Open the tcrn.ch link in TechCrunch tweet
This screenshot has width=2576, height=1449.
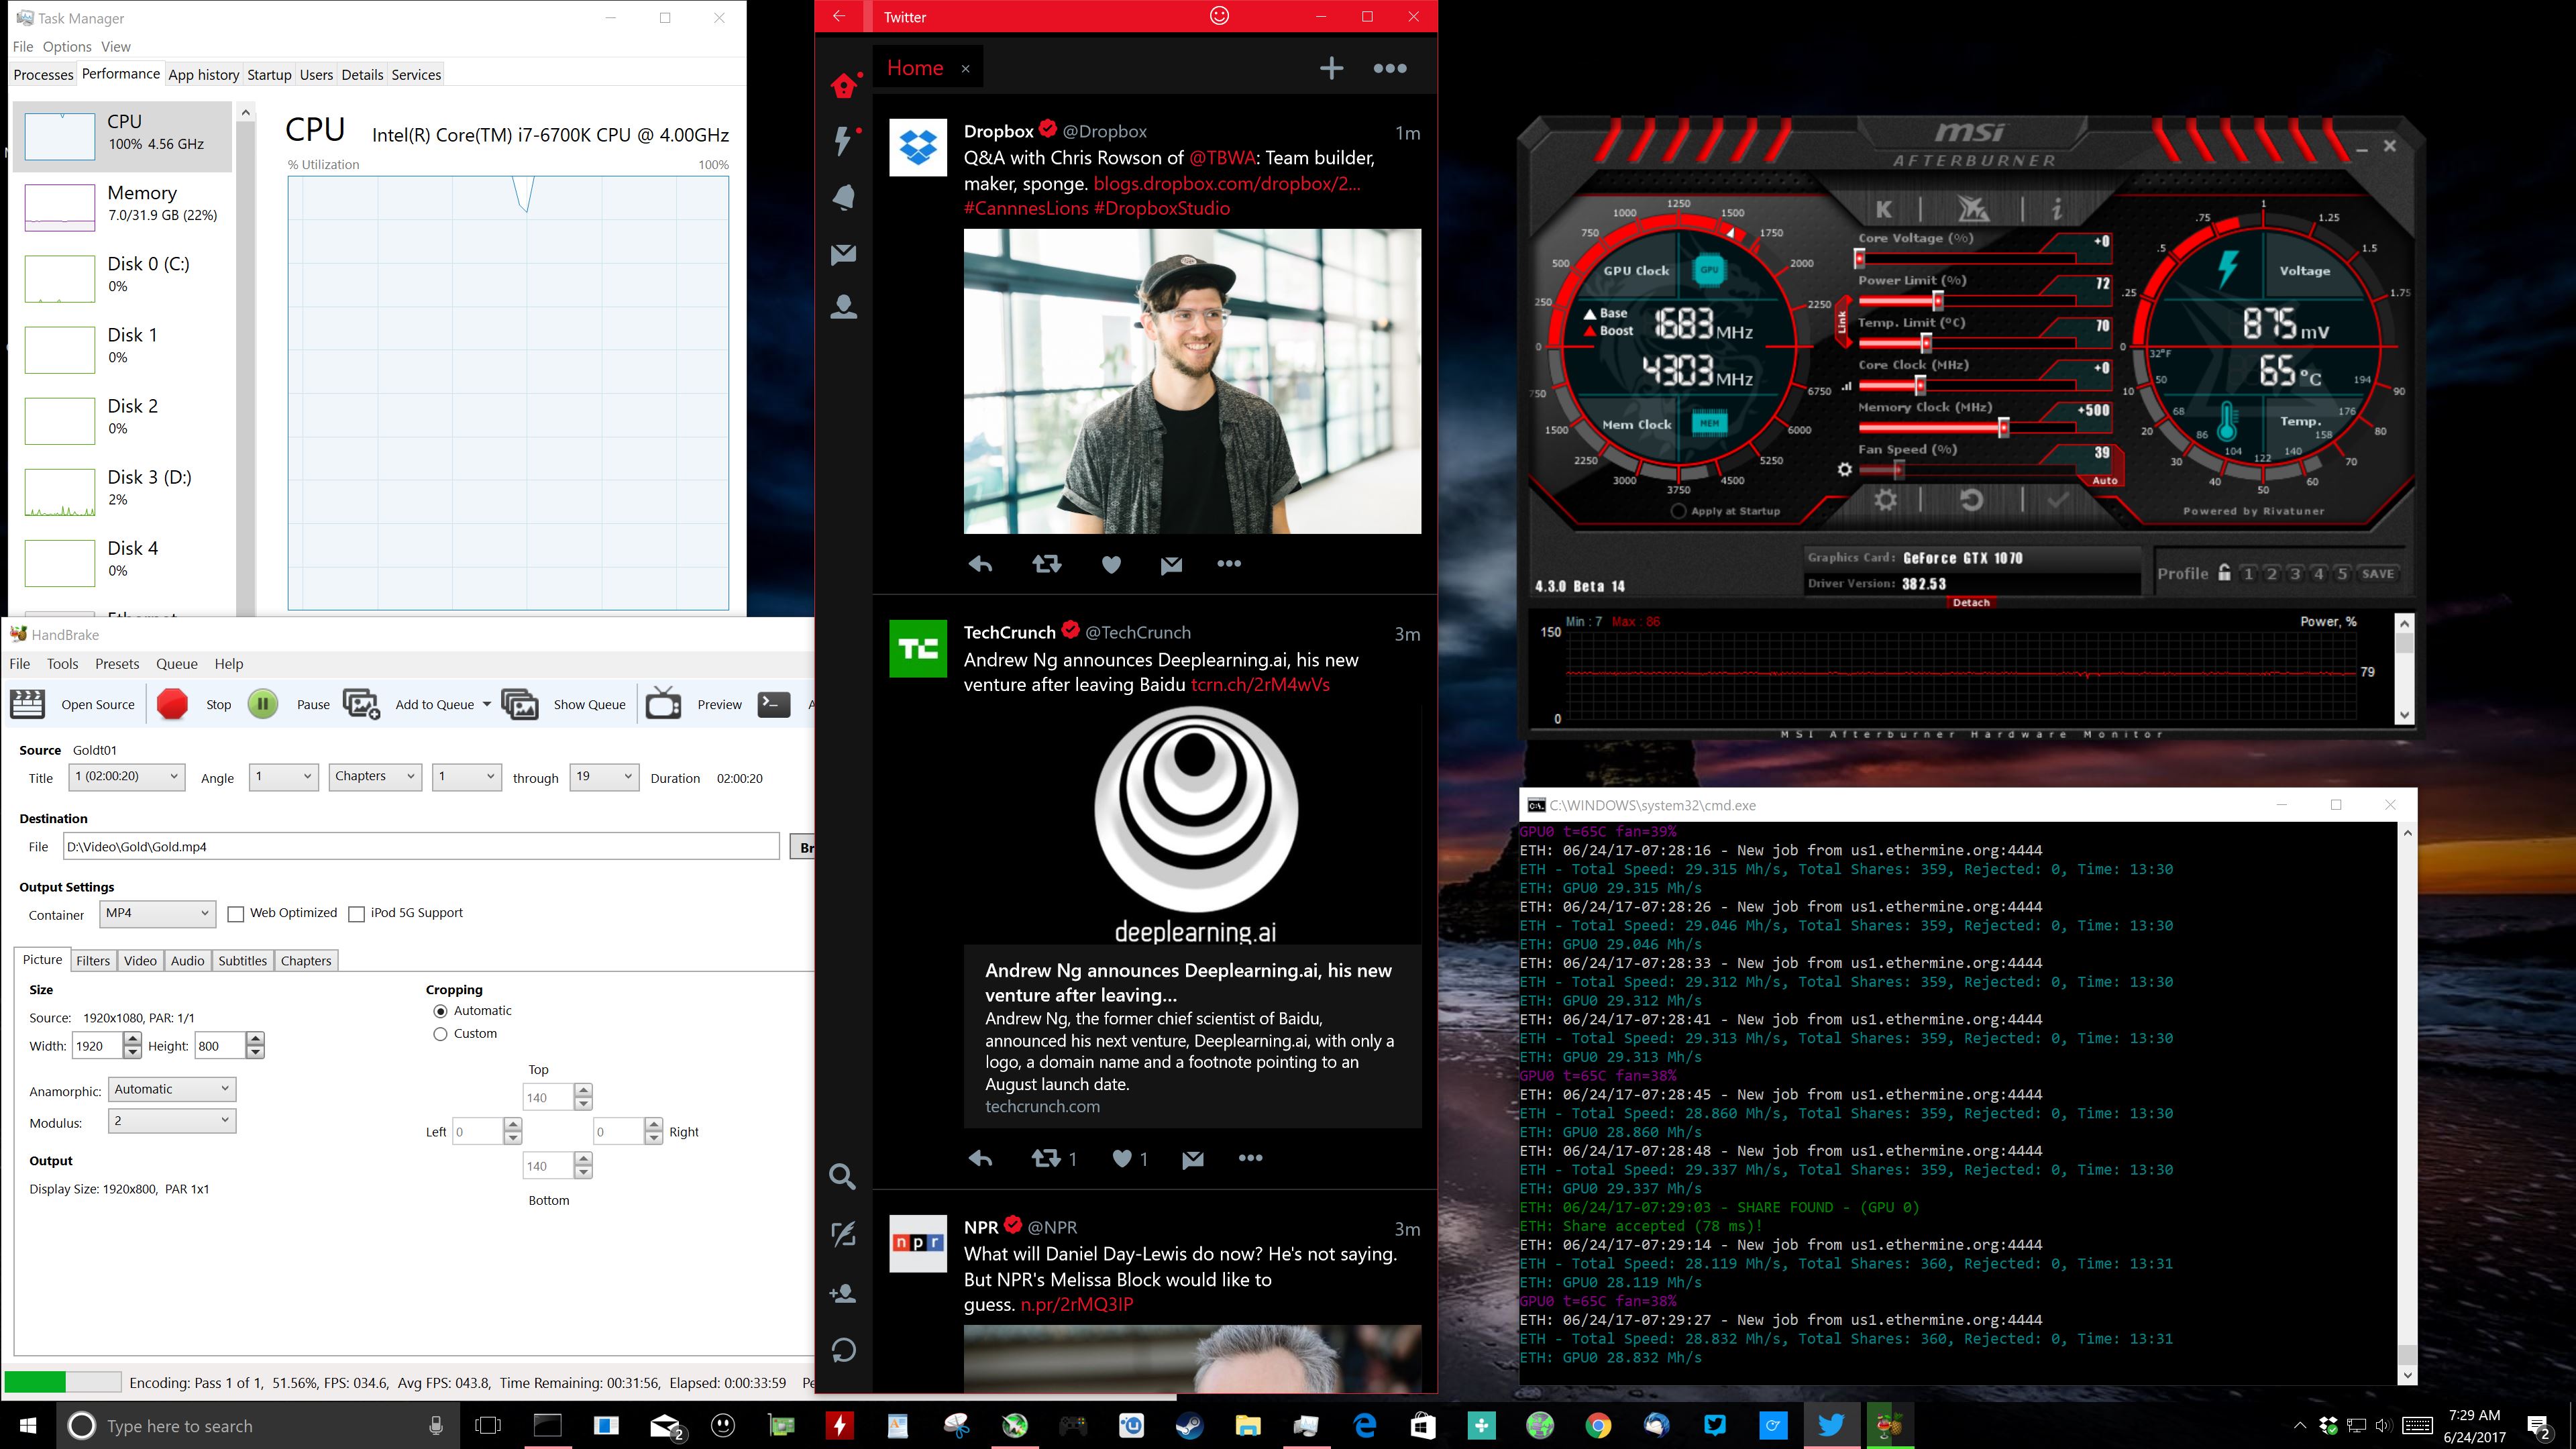[x=1260, y=685]
